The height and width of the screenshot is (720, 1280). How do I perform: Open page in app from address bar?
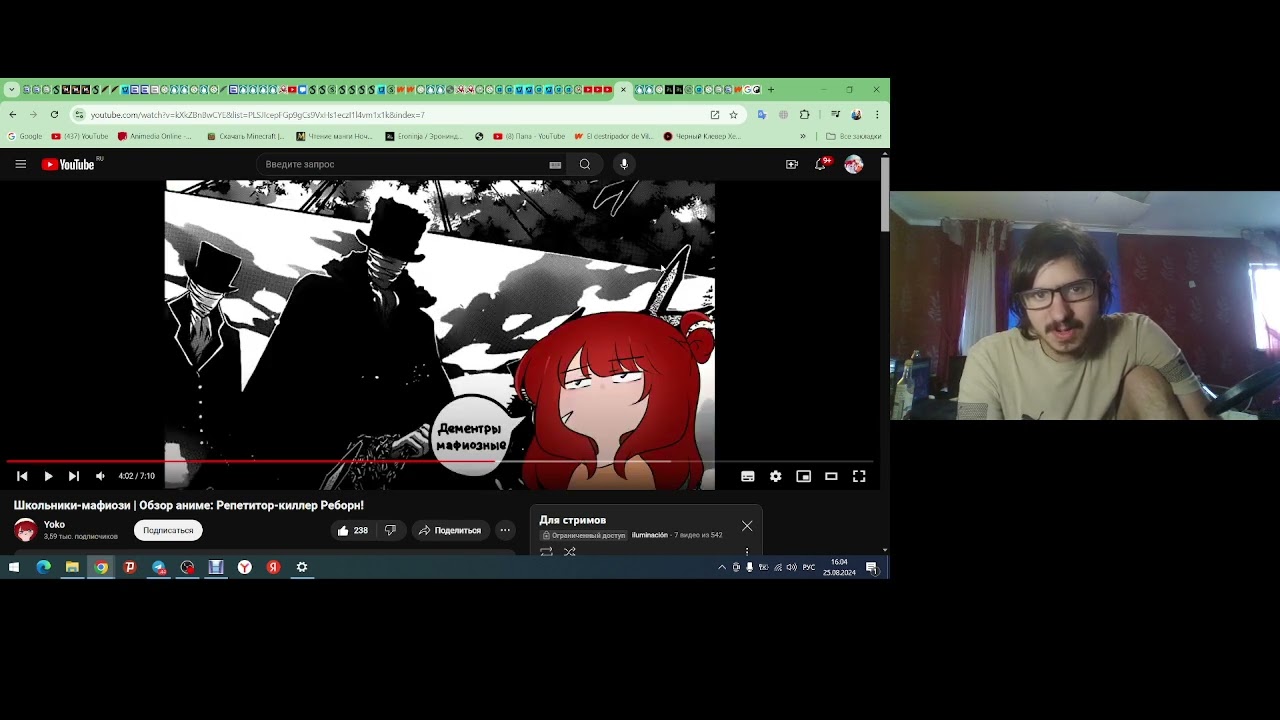pos(715,115)
